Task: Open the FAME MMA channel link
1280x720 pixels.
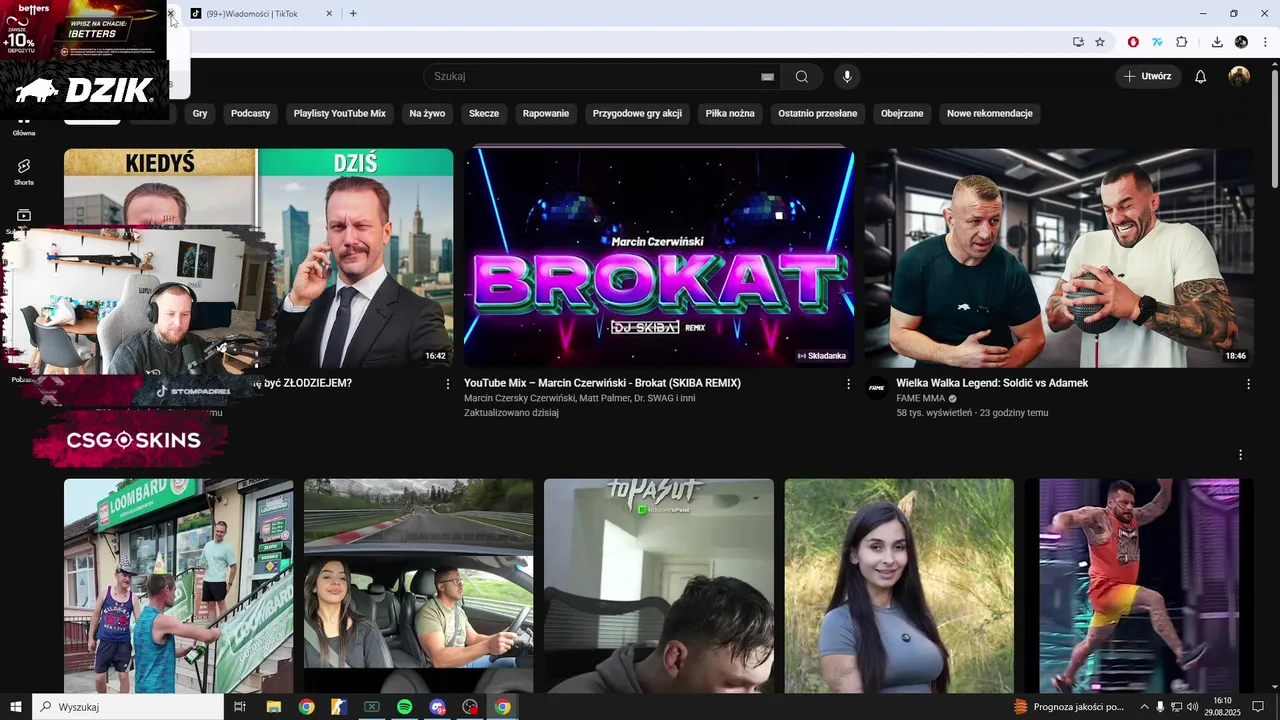Action: pos(920,398)
